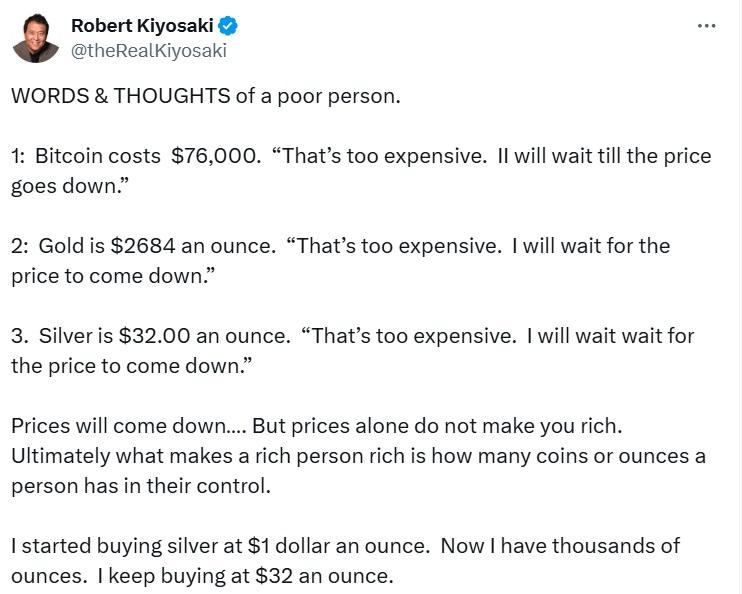The height and width of the screenshot is (594, 742).
Task: Click the "Prices will come down...." sentence
Action: click(x=128, y=424)
